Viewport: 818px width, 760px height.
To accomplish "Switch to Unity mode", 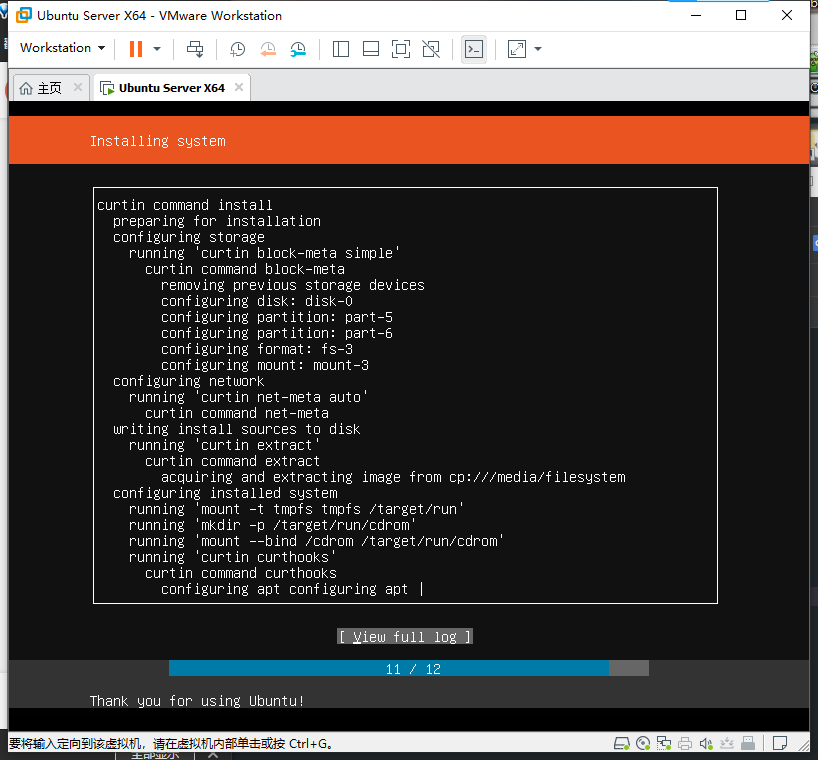I will [431, 49].
